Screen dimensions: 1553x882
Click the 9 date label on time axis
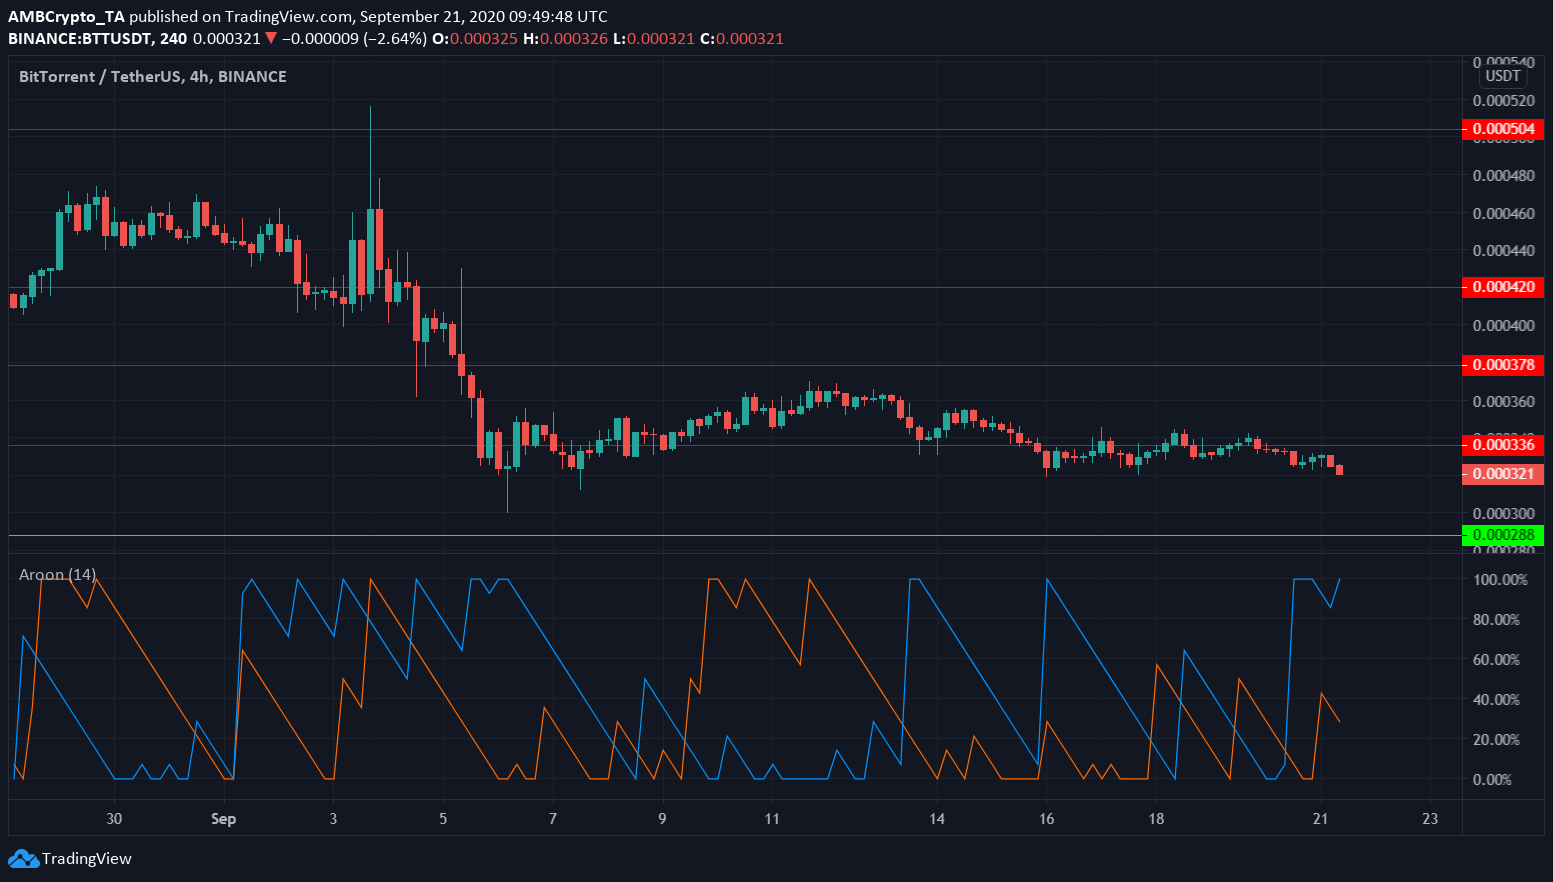pyautogui.click(x=662, y=819)
